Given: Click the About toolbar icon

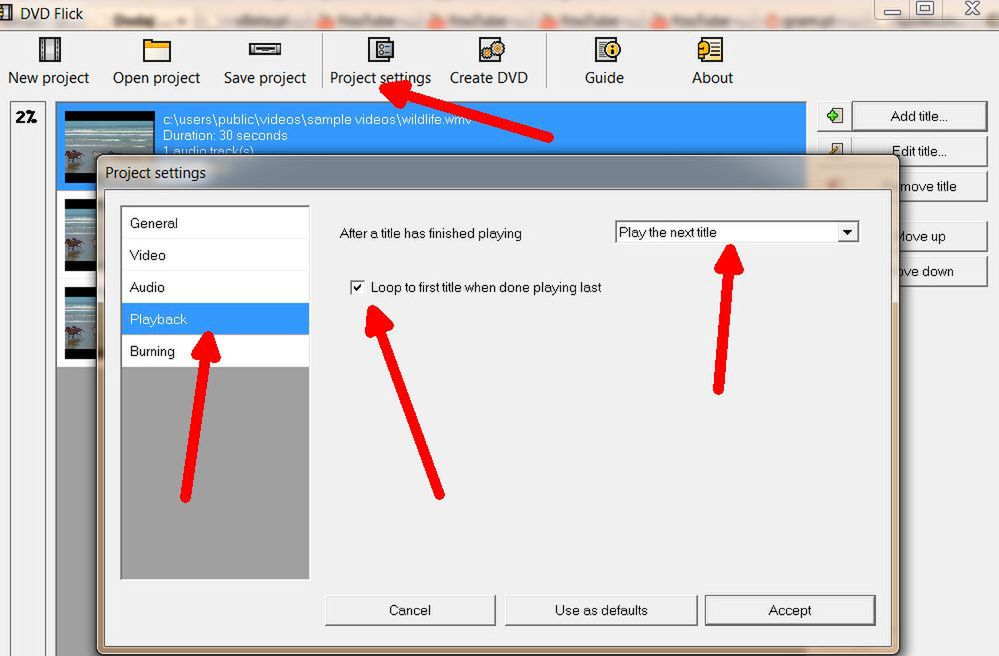Looking at the screenshot, I should pos(710,49).
